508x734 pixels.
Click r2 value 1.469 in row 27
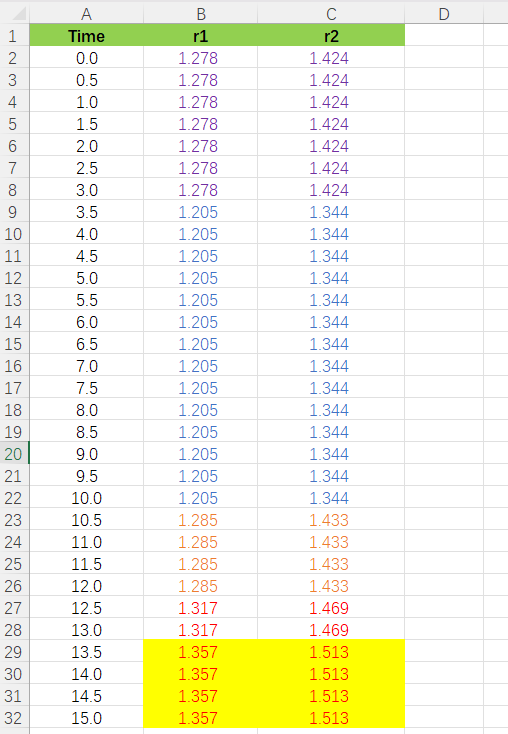coord(331,608)
